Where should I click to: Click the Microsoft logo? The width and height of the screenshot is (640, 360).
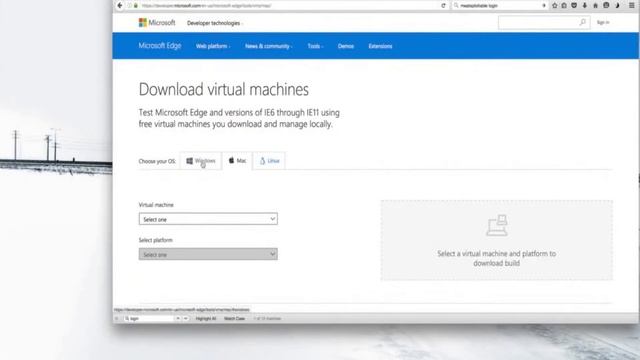tap(157, 23)
